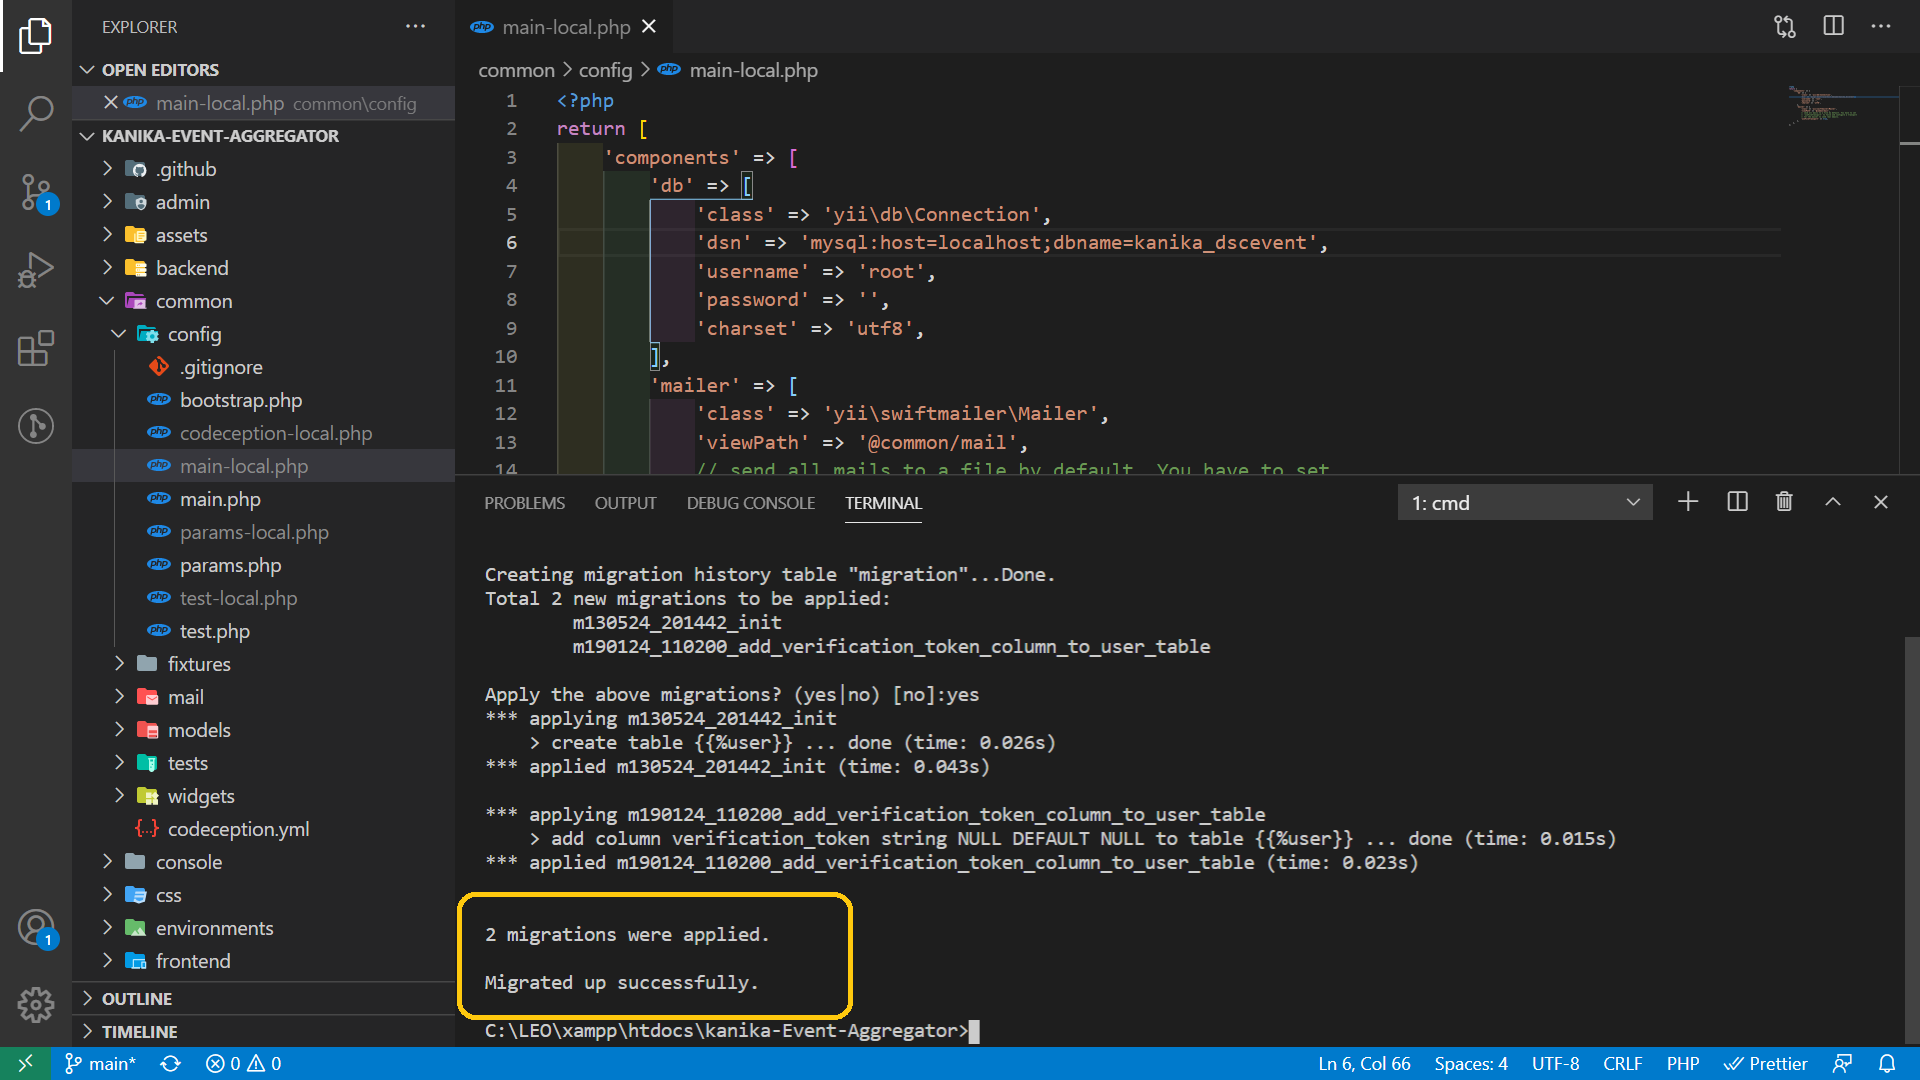This screenshot has width=1920, height=1080.
Task: Expand the backend folder
Action: click(x=264, y=268)
